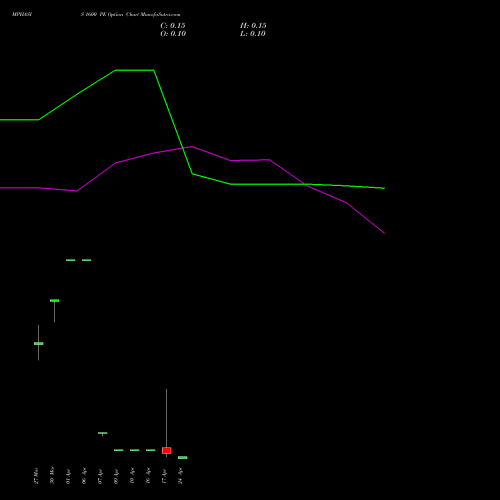This screenshot has height=500, width=500.
Task: Click the low value 'L: 0.10'
Action: pyautogui.click(x=253, y=34)
